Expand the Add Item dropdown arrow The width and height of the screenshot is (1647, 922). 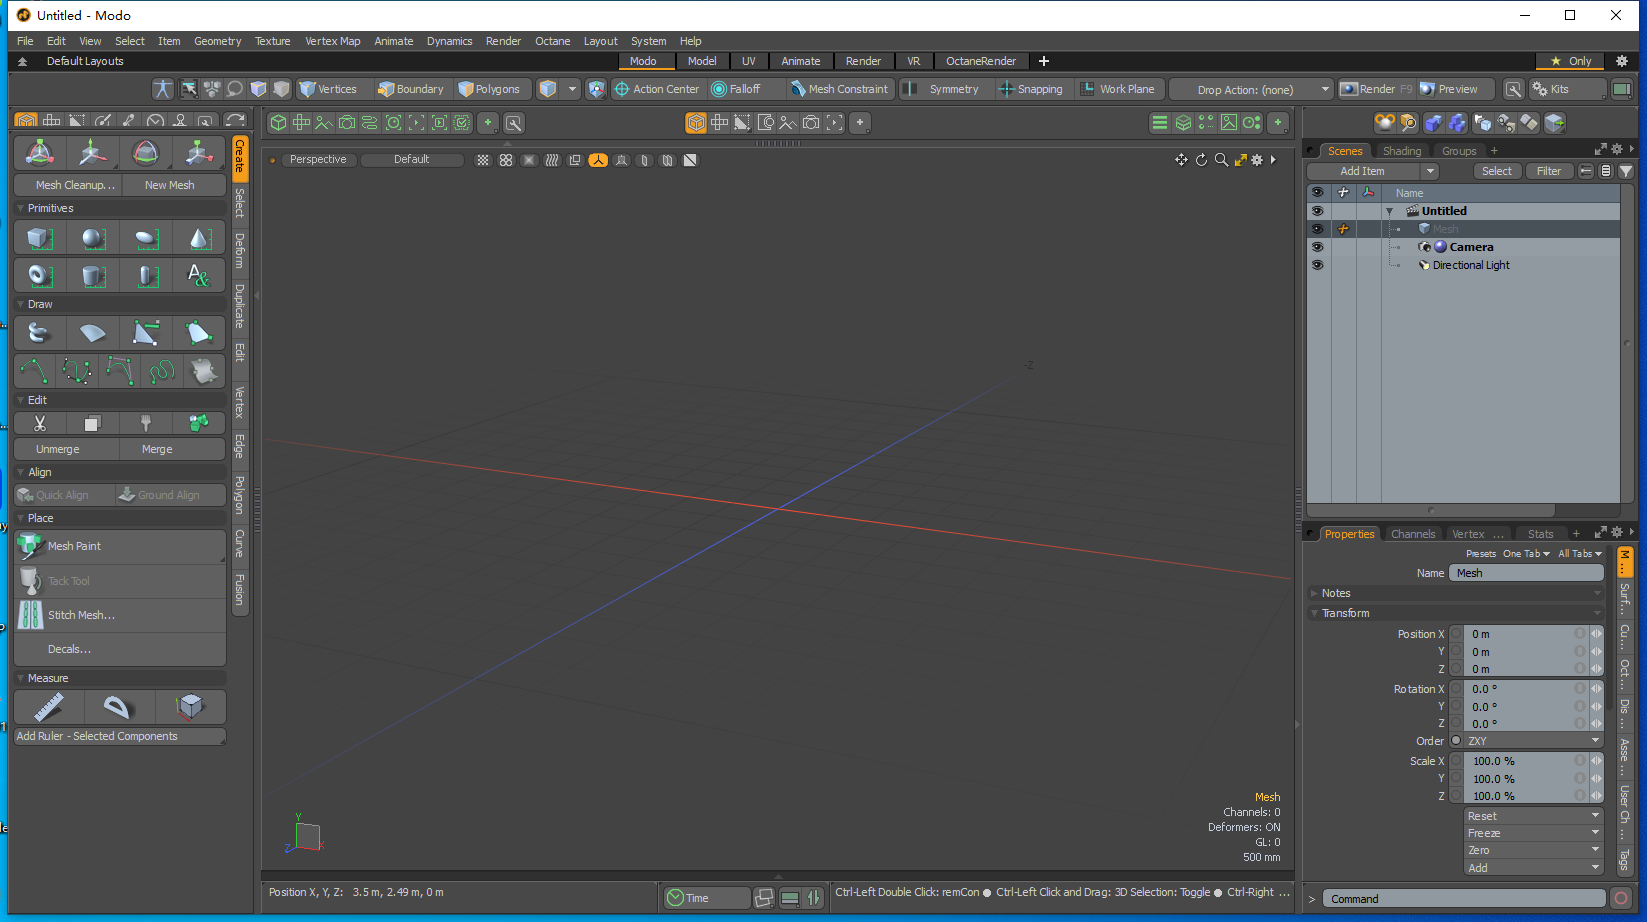(1430, 170)
